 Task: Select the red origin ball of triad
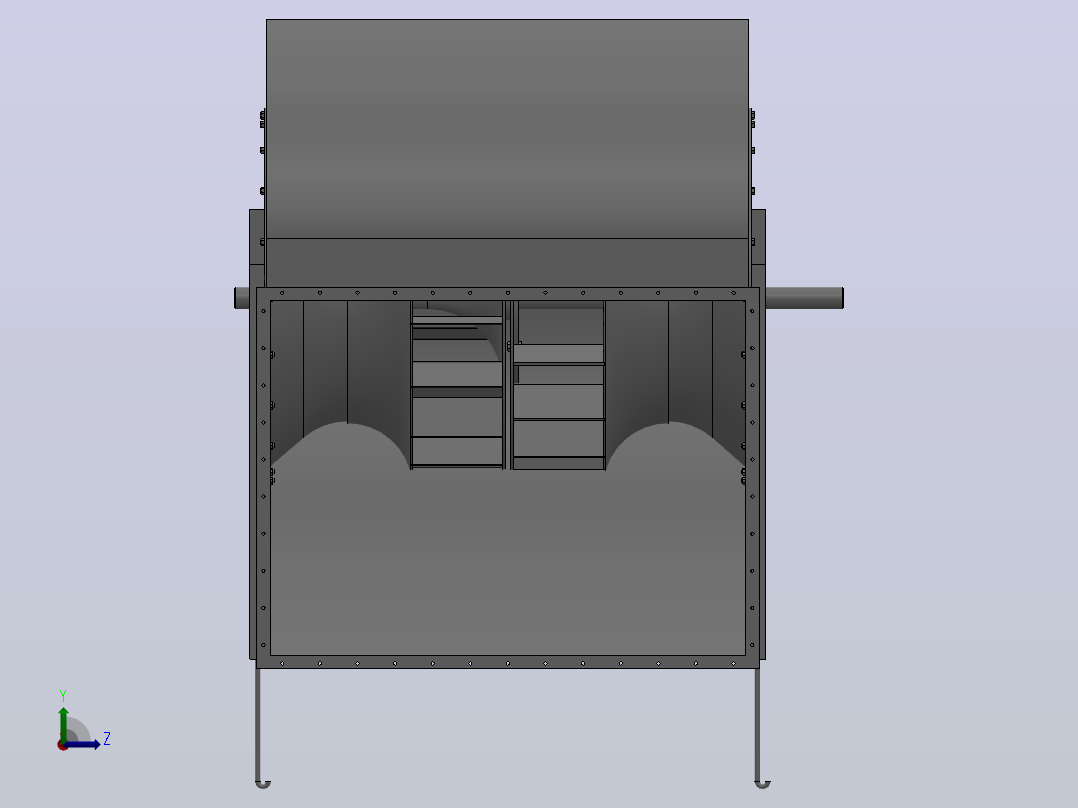click(62, 745)
